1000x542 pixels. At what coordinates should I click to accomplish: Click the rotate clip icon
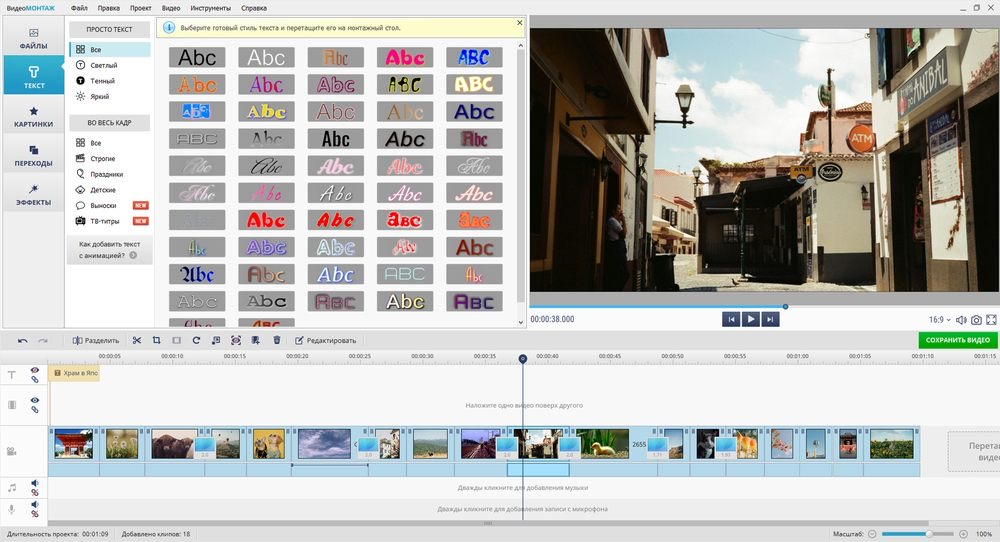pos(196,341)
